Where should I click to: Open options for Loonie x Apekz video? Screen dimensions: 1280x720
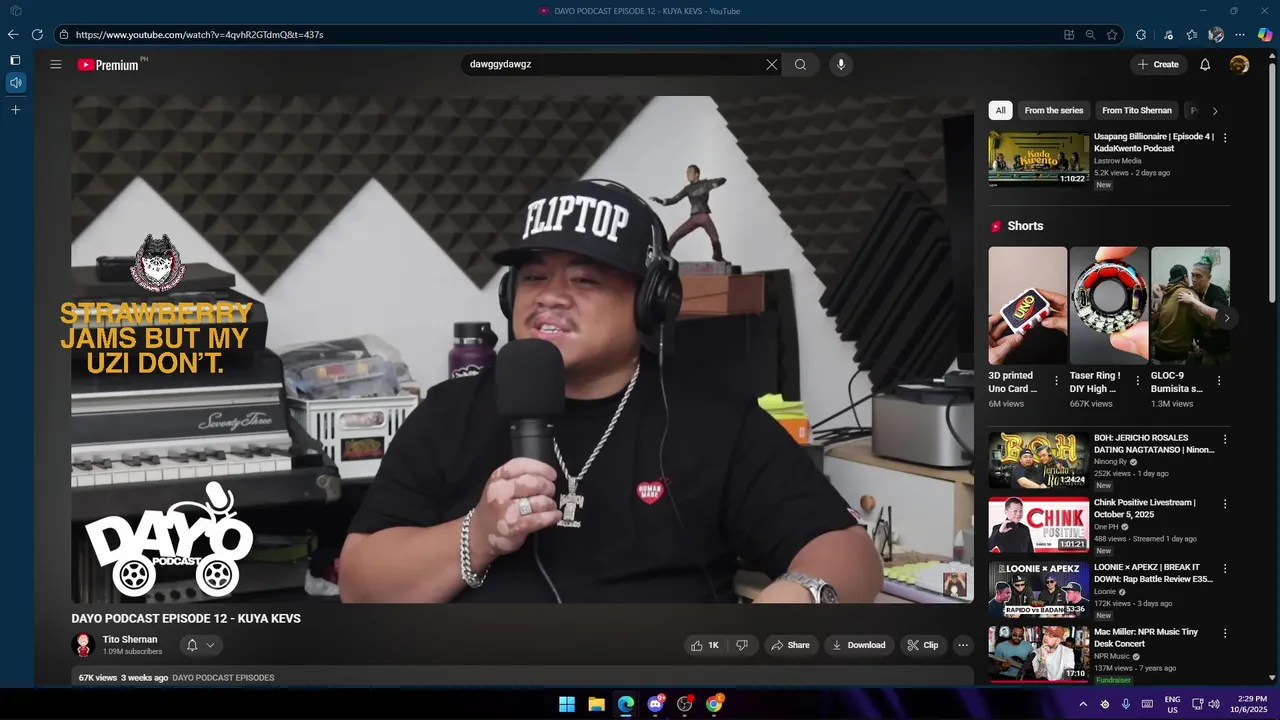pyautogui.click(x=1225, y=568)
